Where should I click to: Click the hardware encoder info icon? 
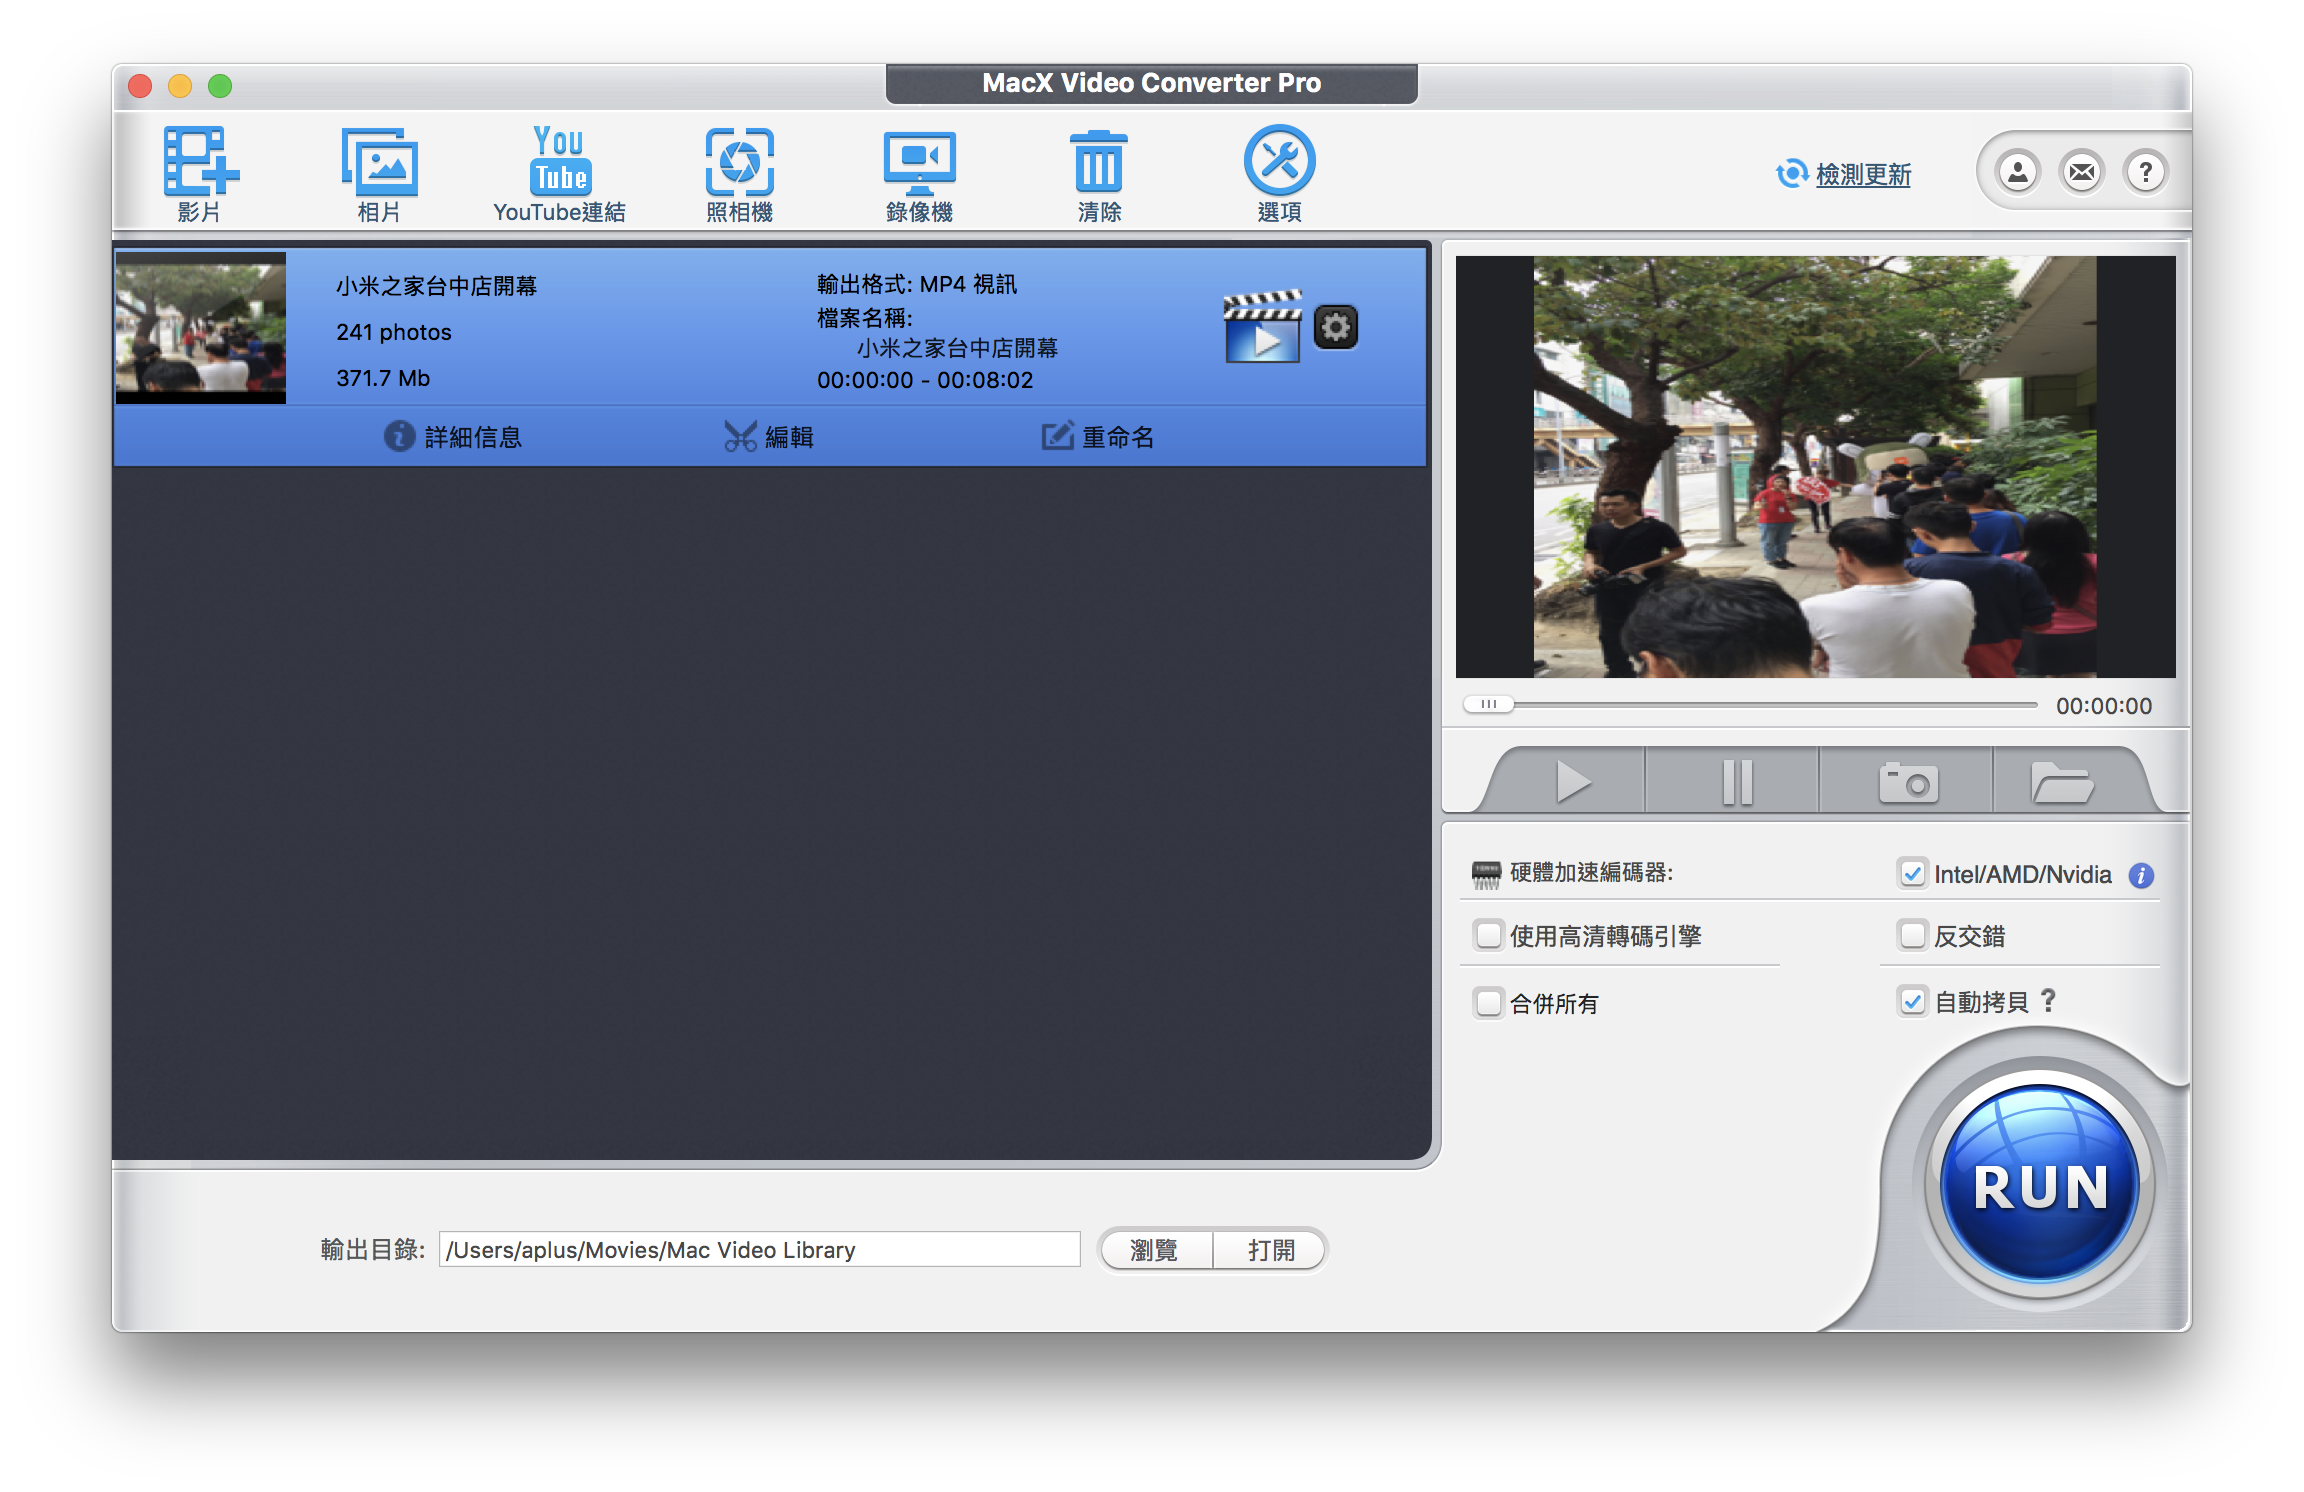2141,875
